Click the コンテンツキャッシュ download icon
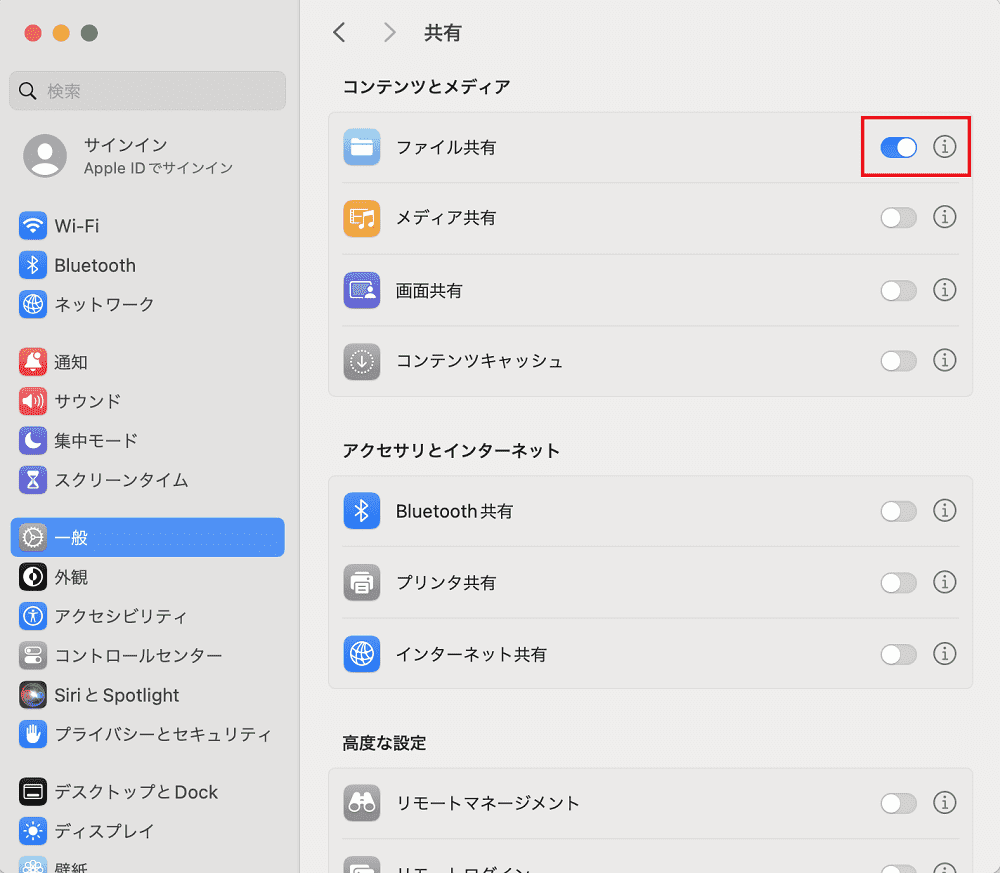This screenshot has height=873, width=1000. click(x=362, y=361)
